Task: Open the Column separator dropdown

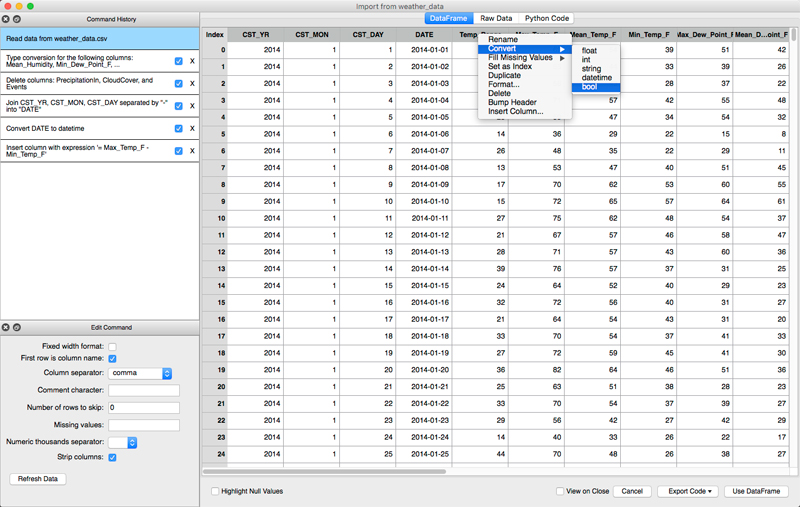Action: (140, 373)
